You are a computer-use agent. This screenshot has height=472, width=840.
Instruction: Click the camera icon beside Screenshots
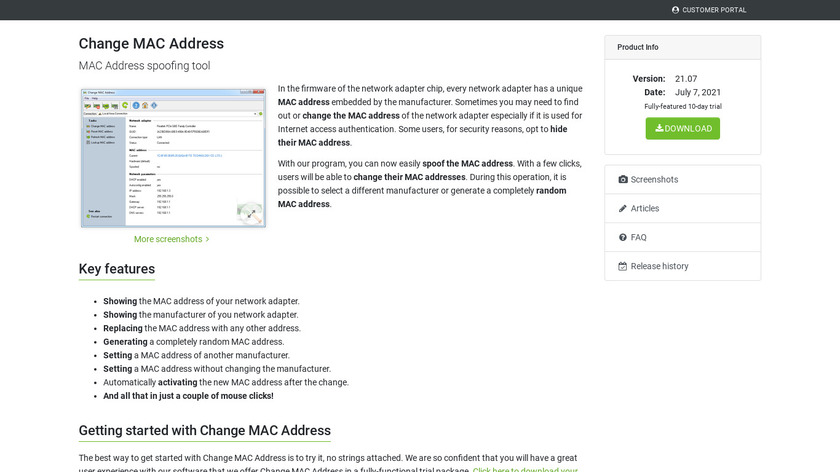pos(622,179)
